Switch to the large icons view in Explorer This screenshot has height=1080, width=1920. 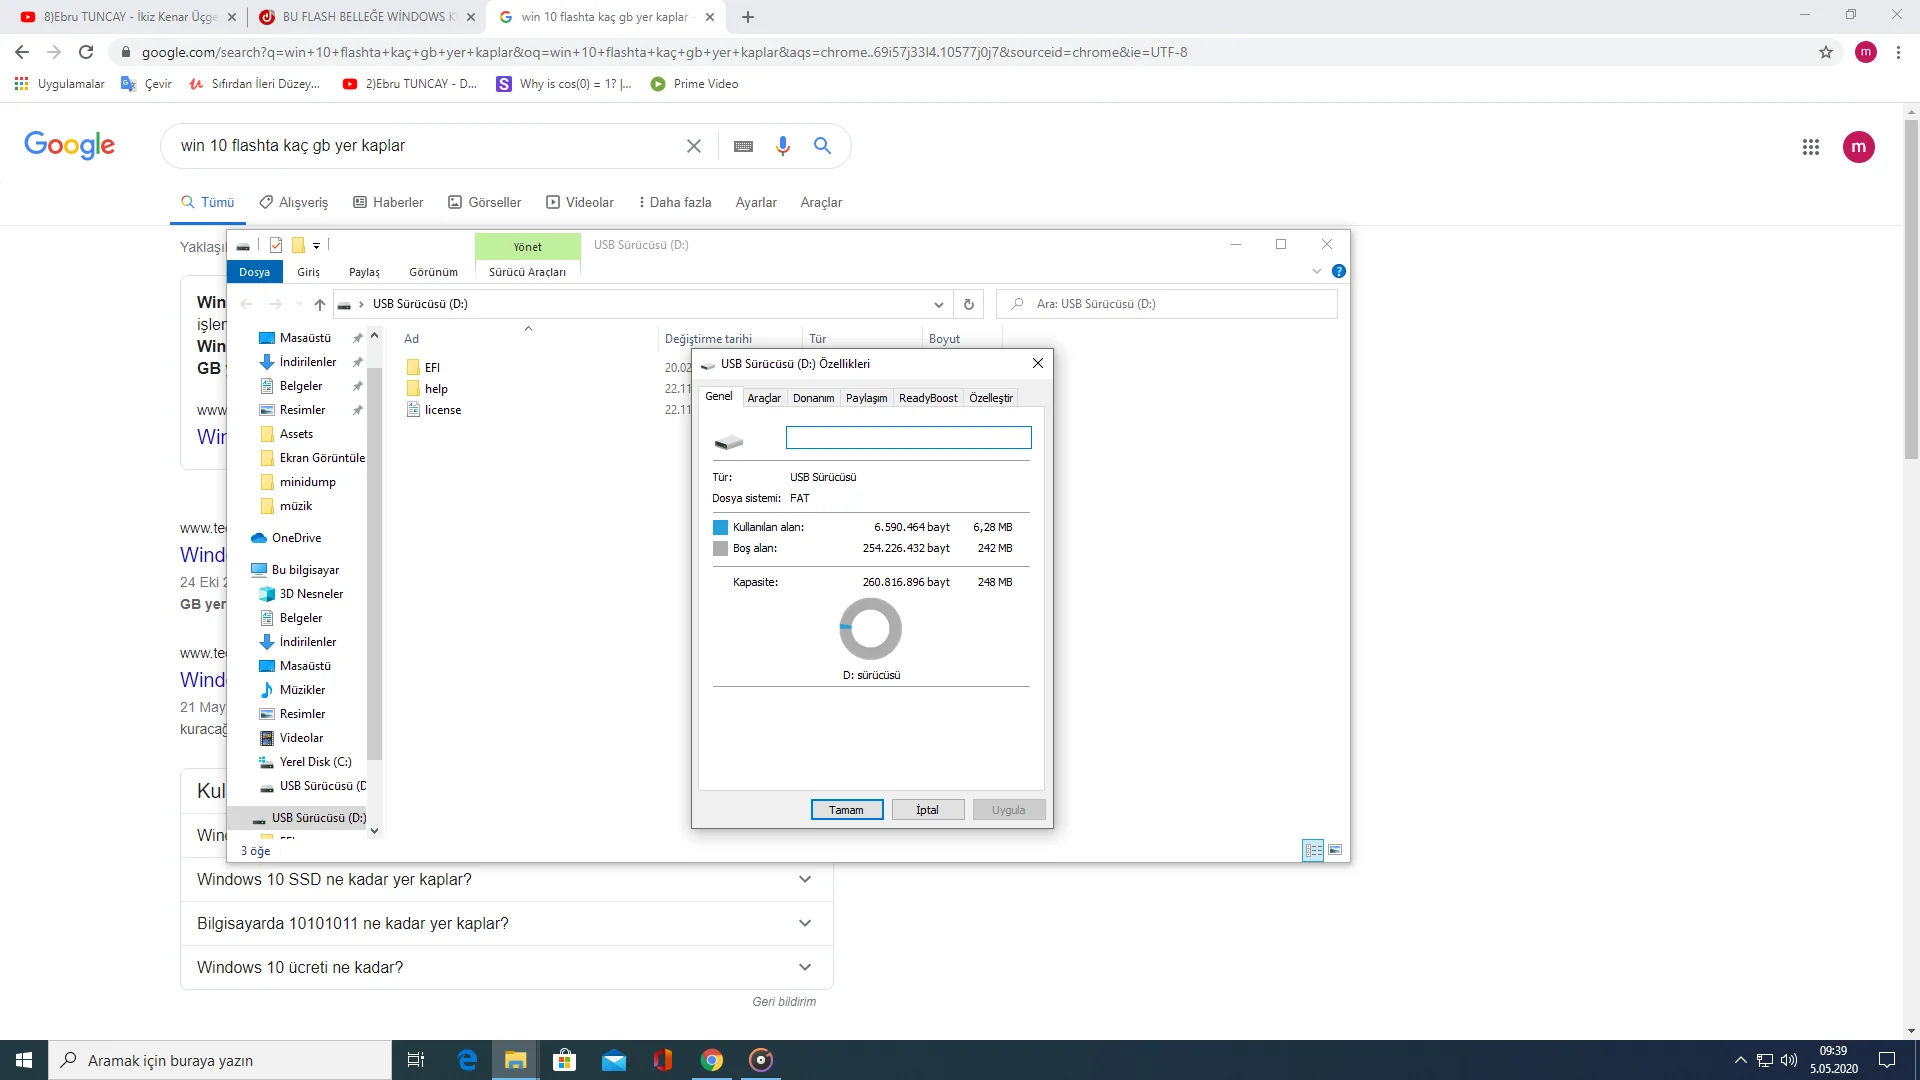[x=1335, y=850]
